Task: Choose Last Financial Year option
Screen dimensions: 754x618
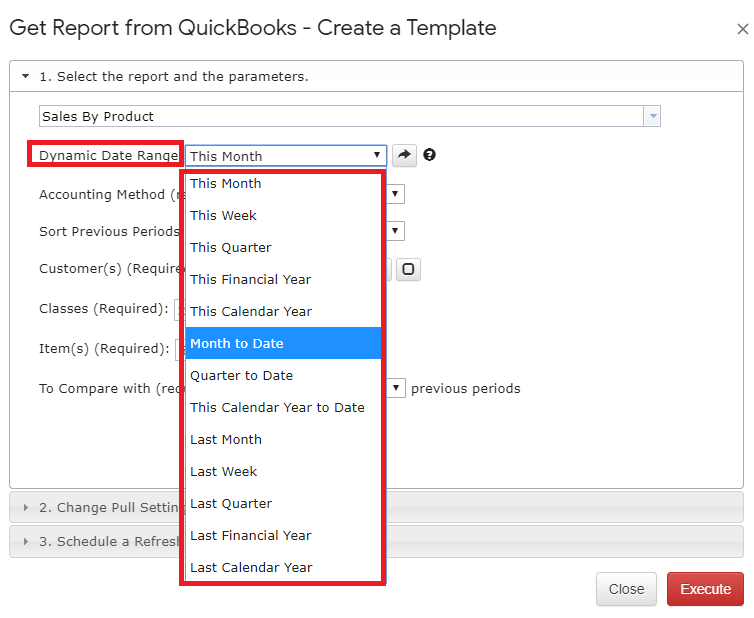Action: click(x=283, y=535)
